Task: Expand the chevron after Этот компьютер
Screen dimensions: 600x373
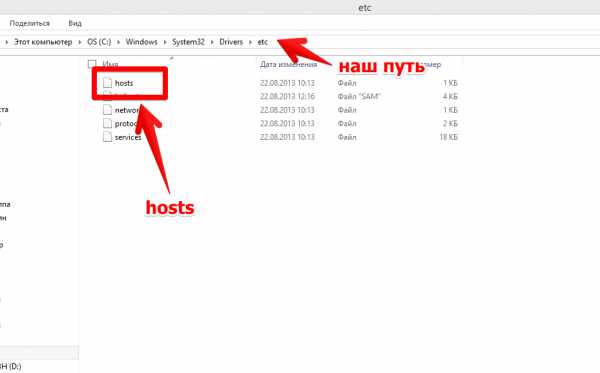Action: coord(80,42)
